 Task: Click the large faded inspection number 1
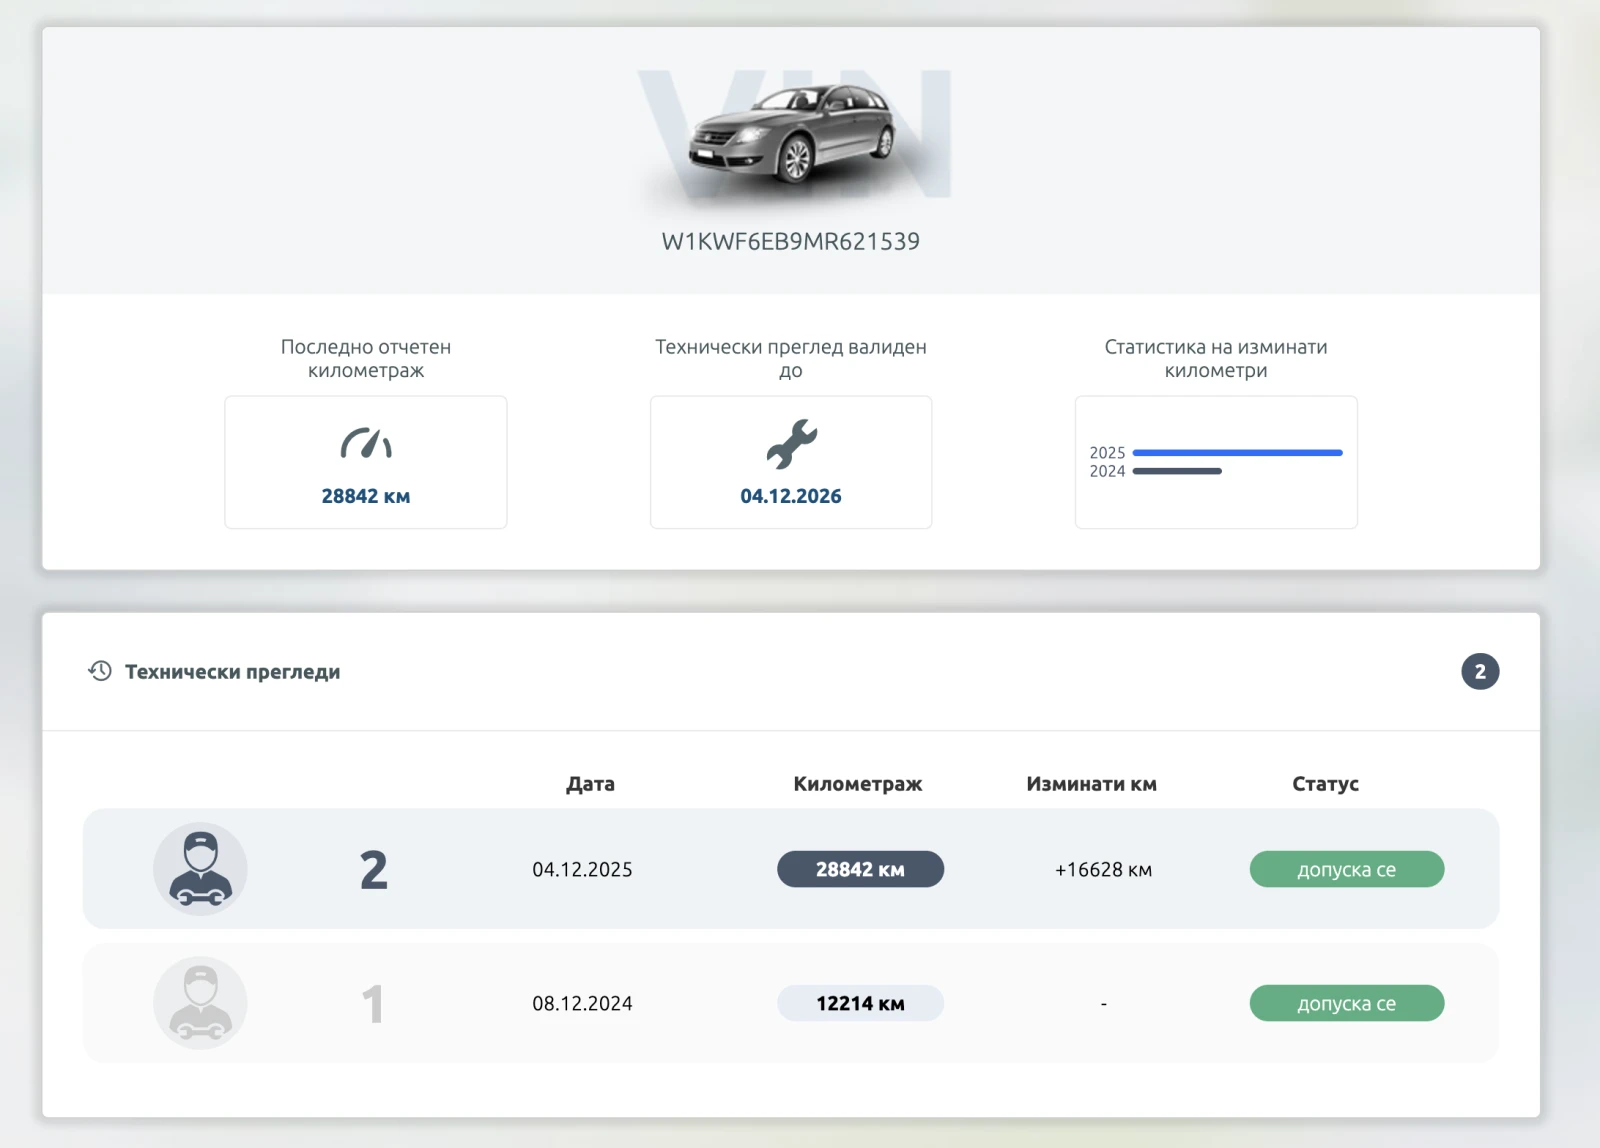click(x=372, y=1004)
